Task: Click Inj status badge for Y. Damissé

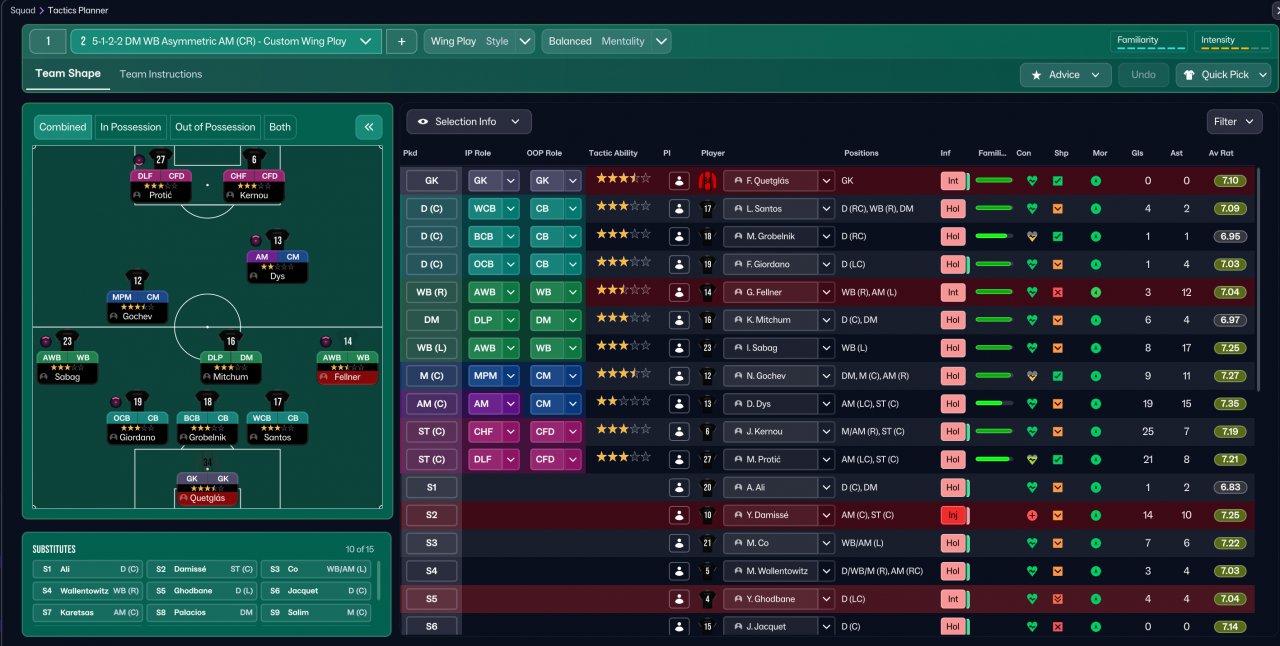Action: (953, 515)
